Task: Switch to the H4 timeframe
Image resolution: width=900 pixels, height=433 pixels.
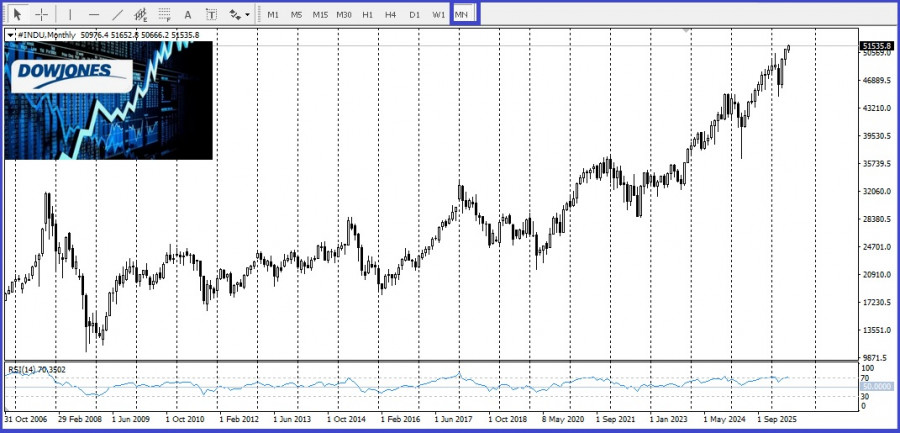Action: point(391,15)
